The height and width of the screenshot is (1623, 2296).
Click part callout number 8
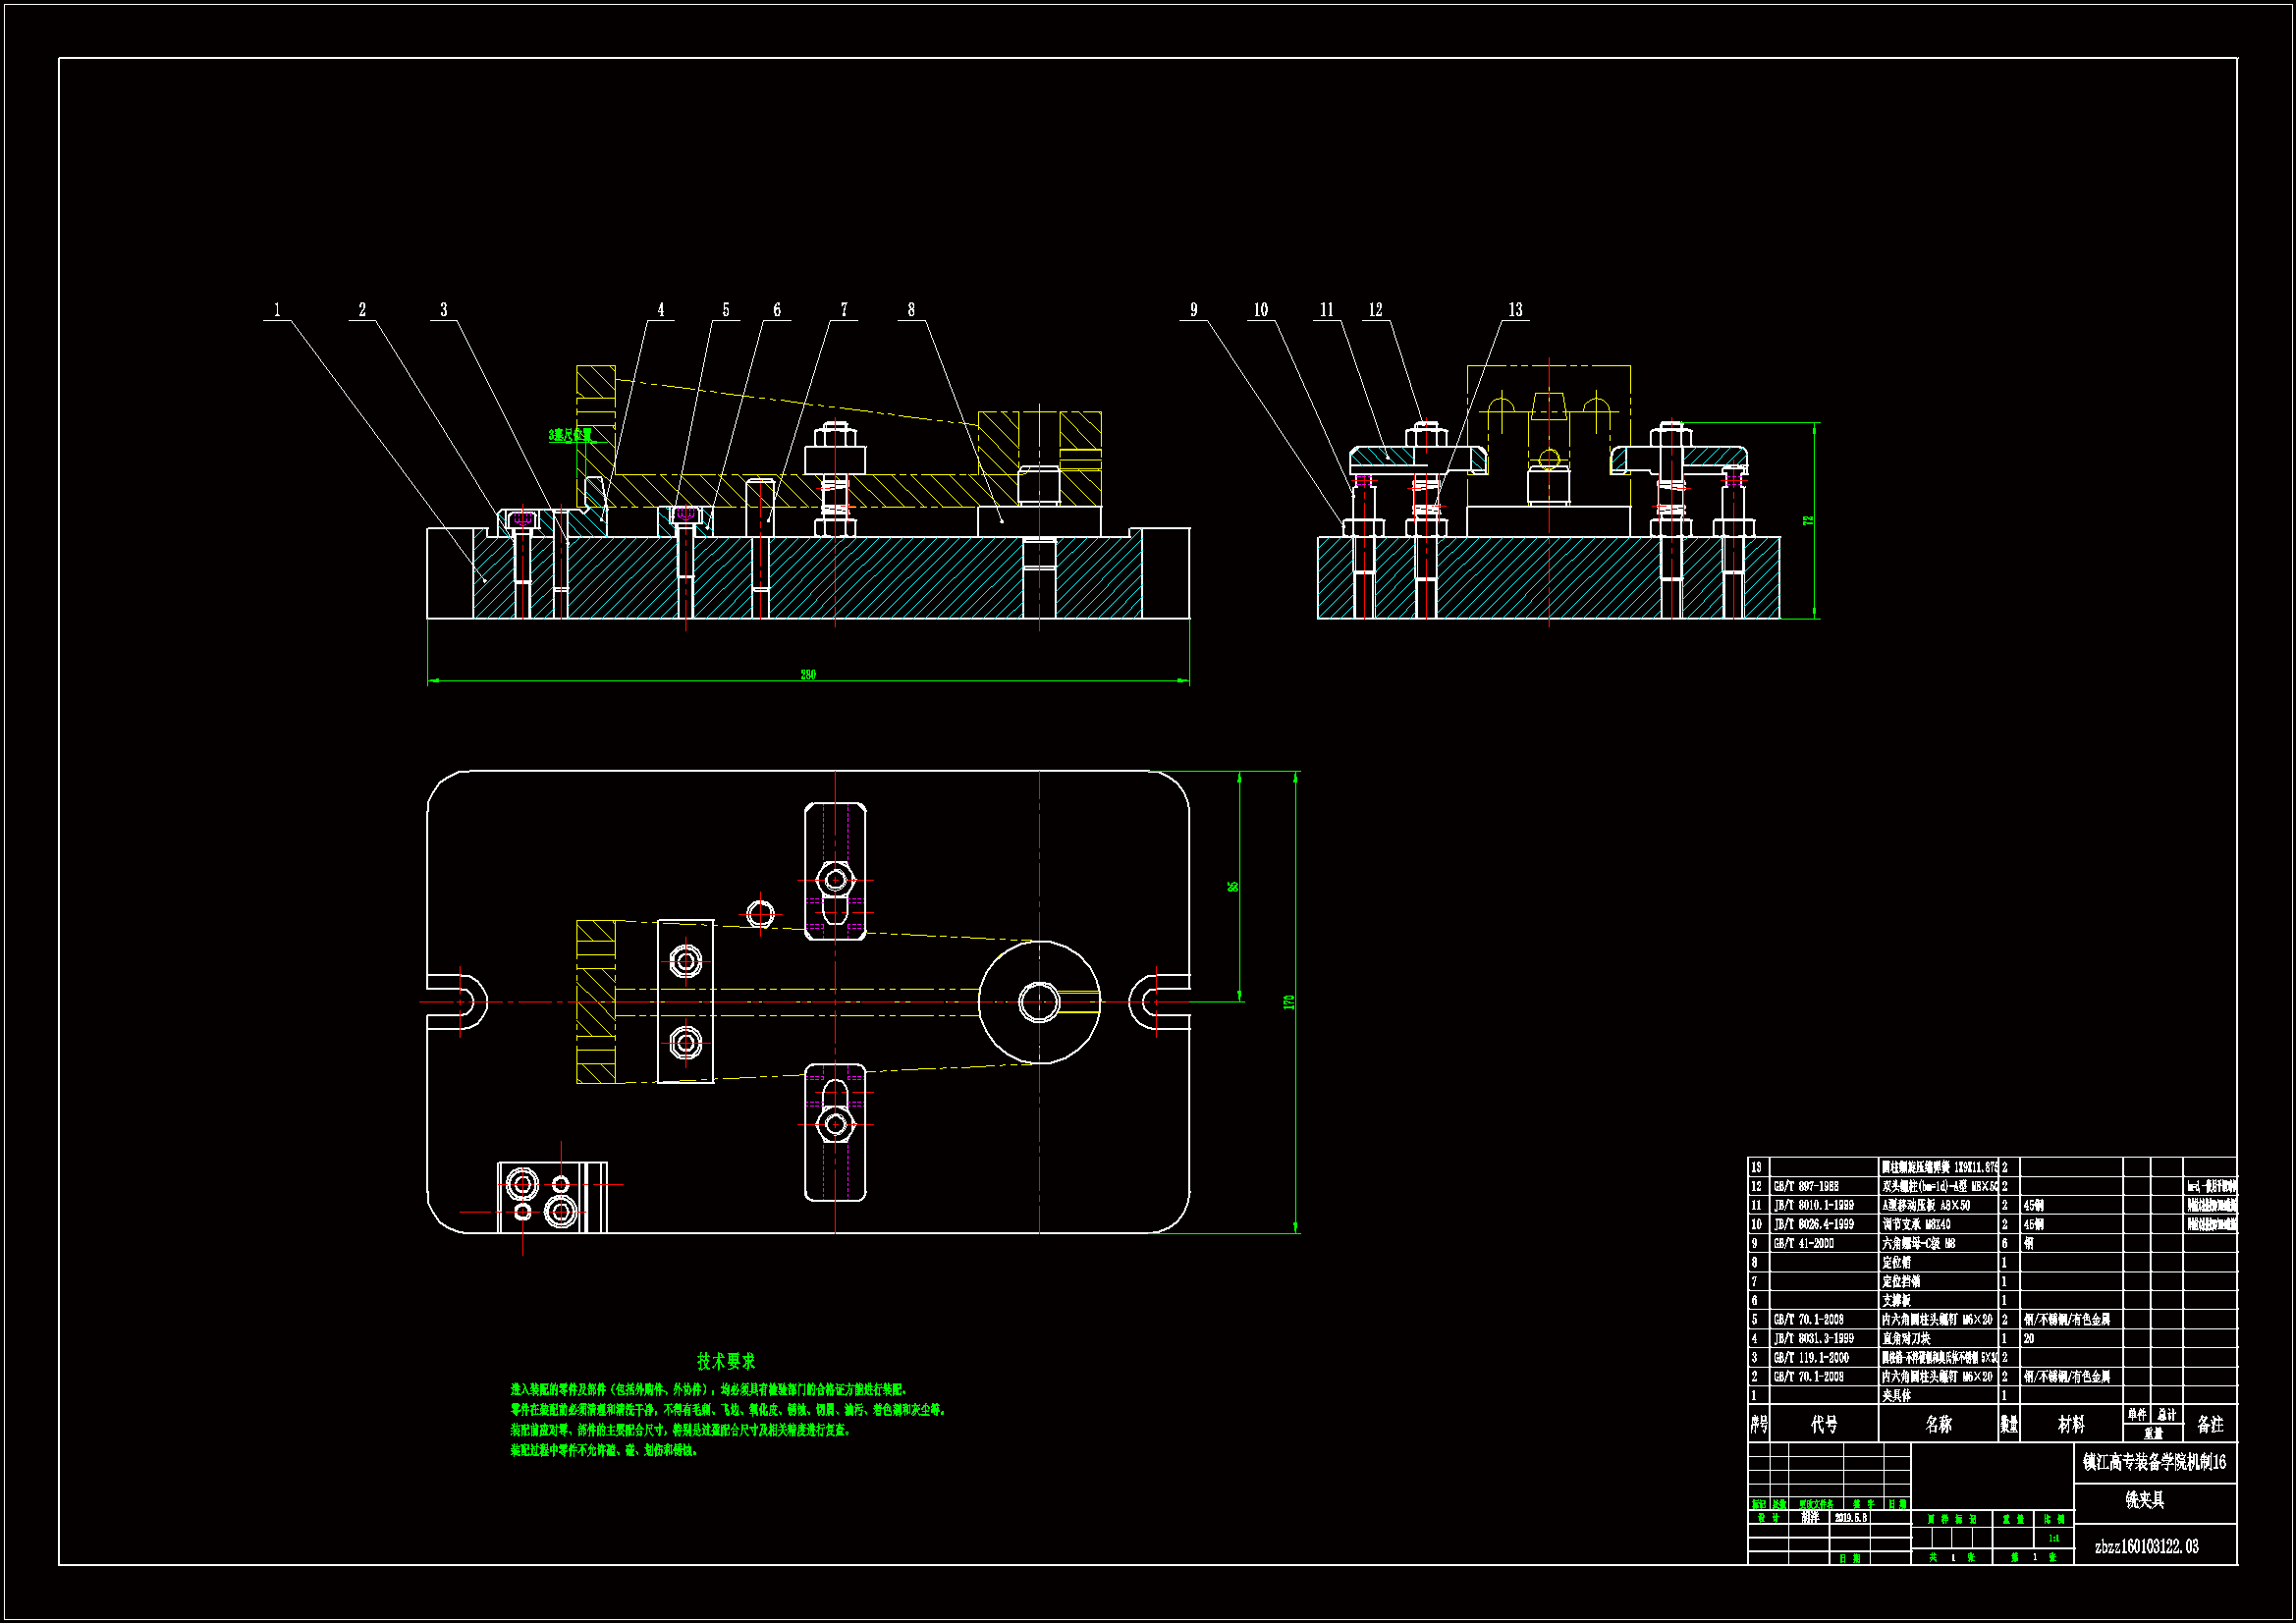pyautogui.click(x=911, y=310)
